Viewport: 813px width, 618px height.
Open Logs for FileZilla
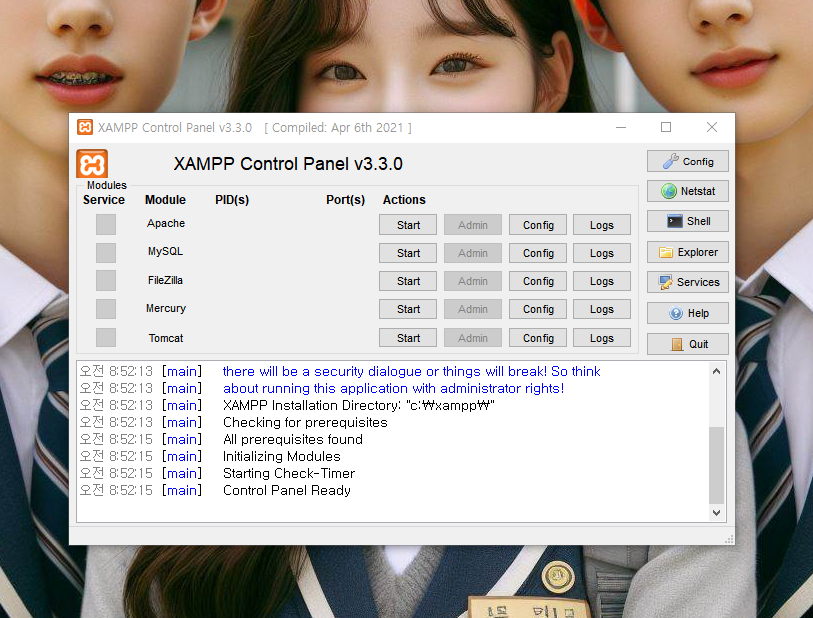pyautogui.click(x=601, y=281)
